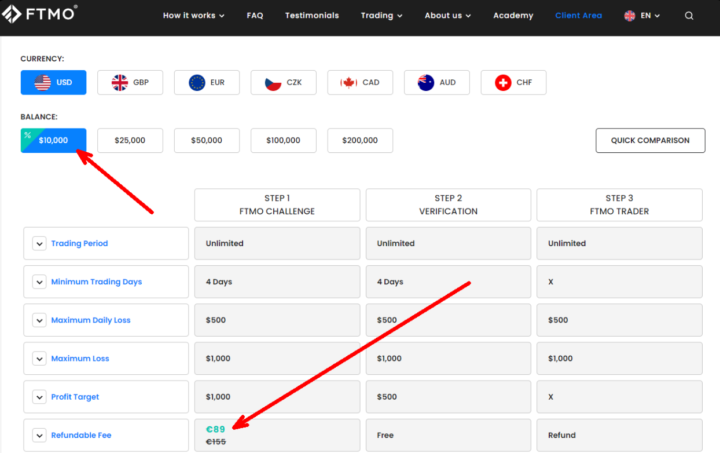The width and height of the screenshot is (720, 453).
Task: Choose the $100,000 balance
Action: point(283,140)
